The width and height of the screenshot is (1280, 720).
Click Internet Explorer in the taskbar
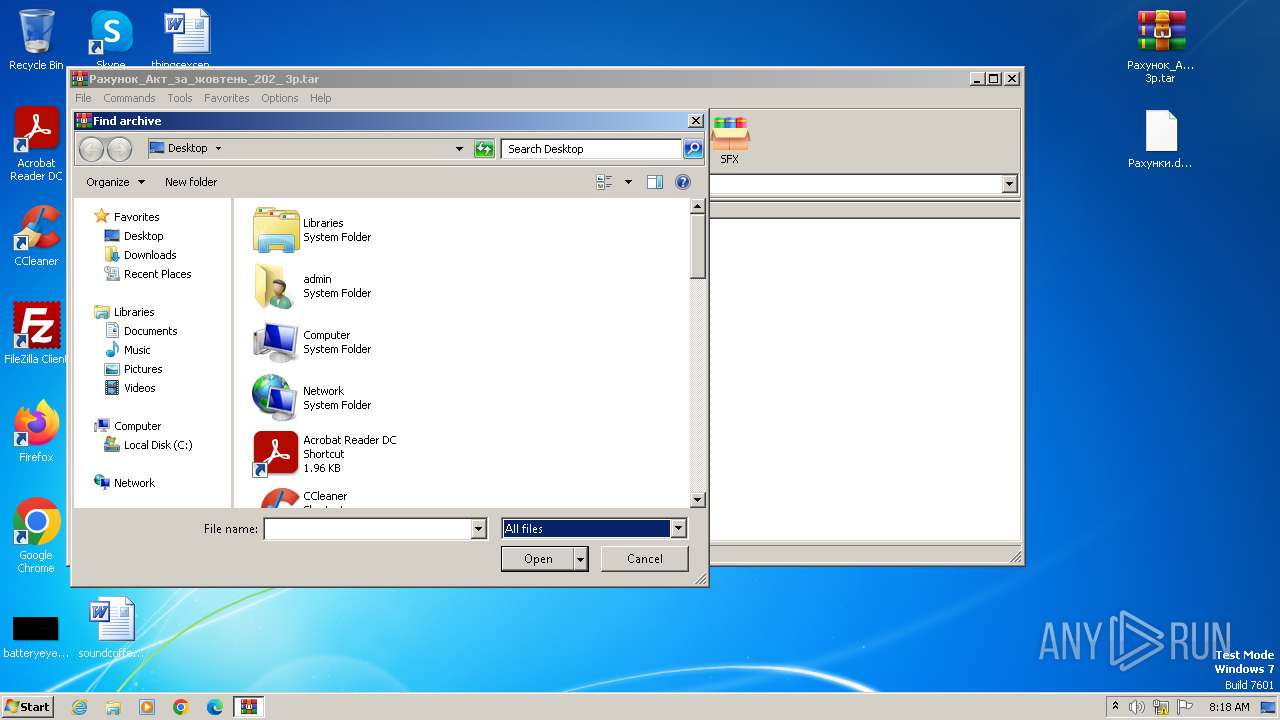click(x=80, y=707)
